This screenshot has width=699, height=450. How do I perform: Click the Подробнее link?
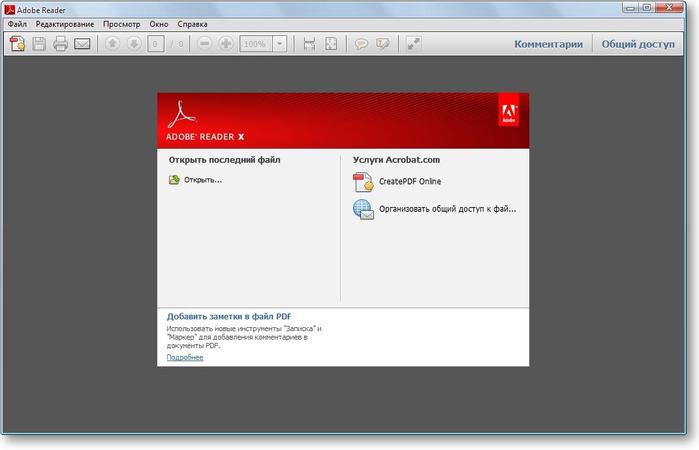point(185,357)
